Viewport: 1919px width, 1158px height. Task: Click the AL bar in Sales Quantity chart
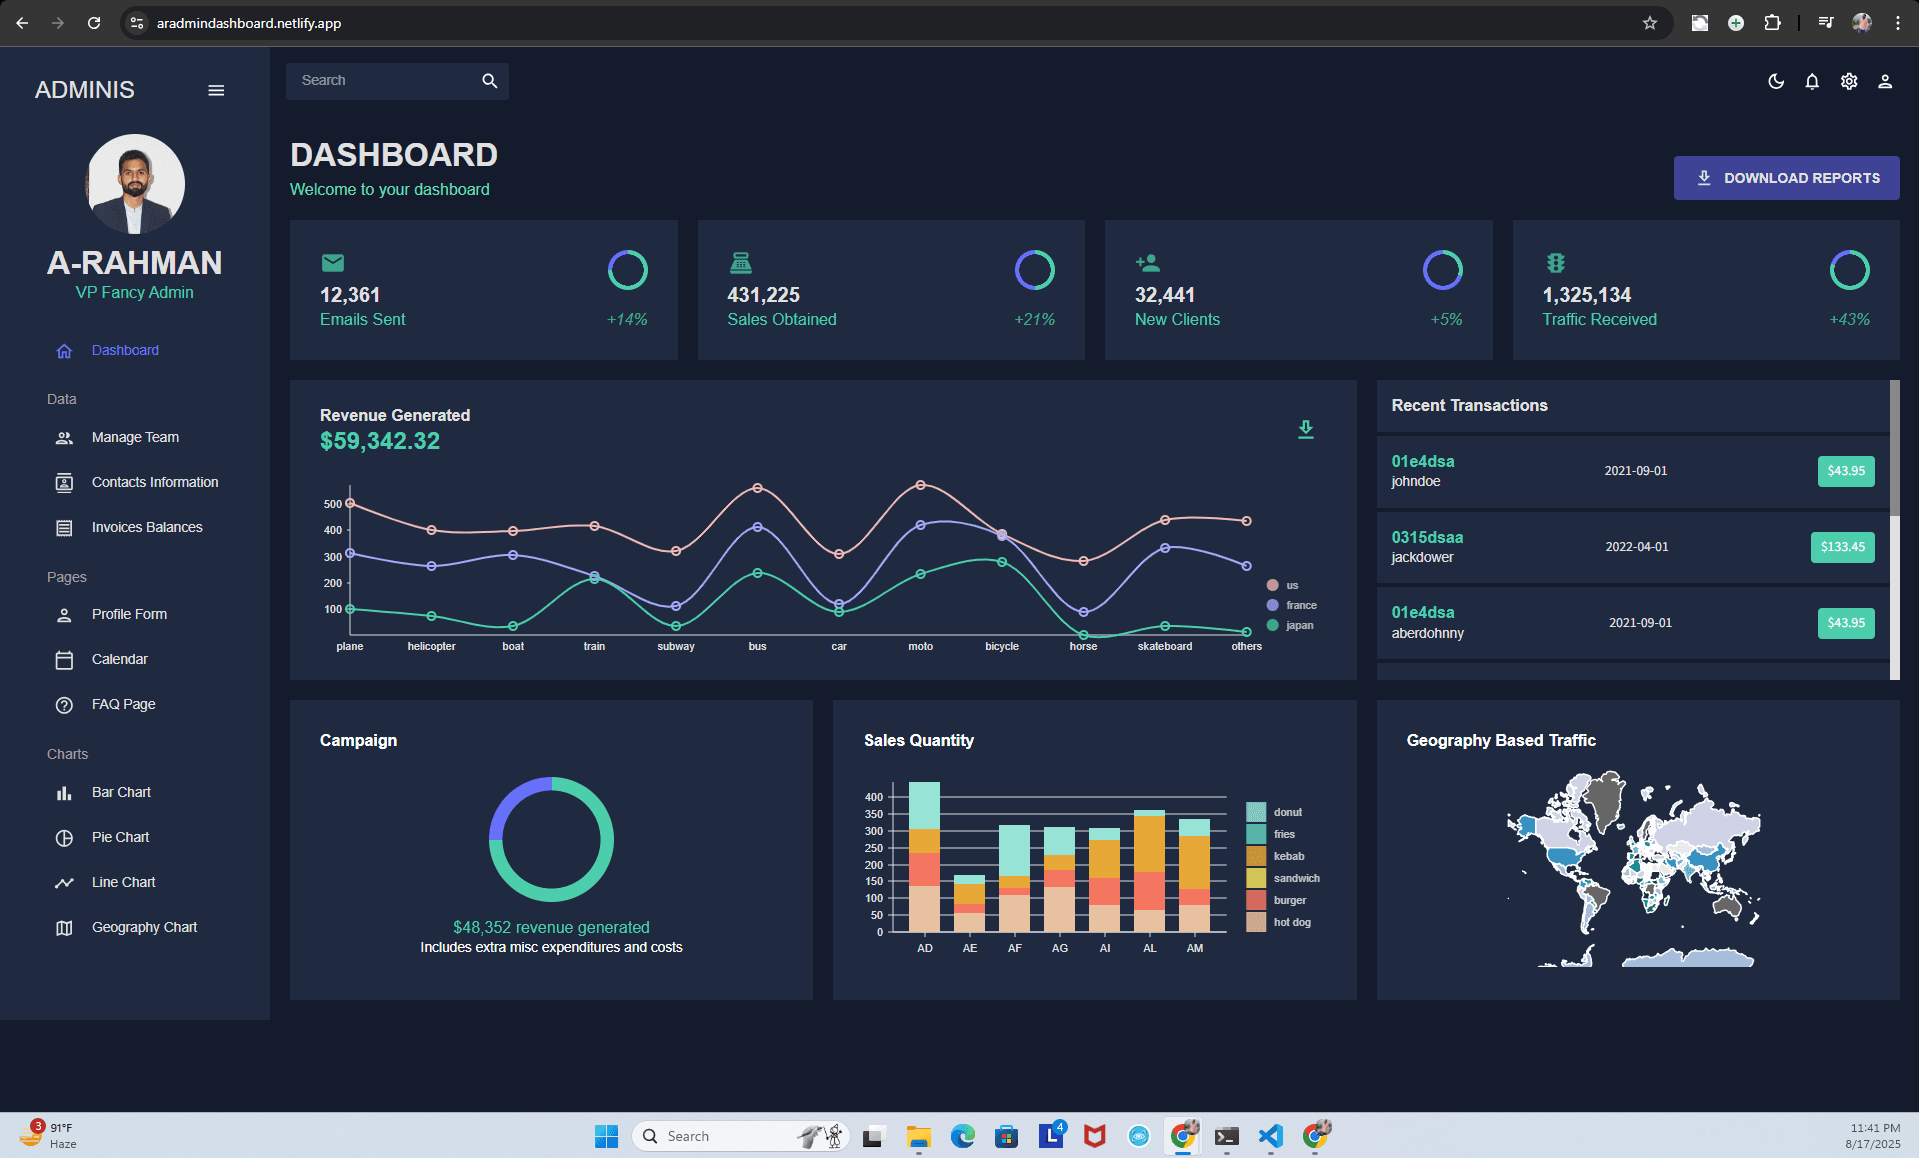tap(1149, 871)
